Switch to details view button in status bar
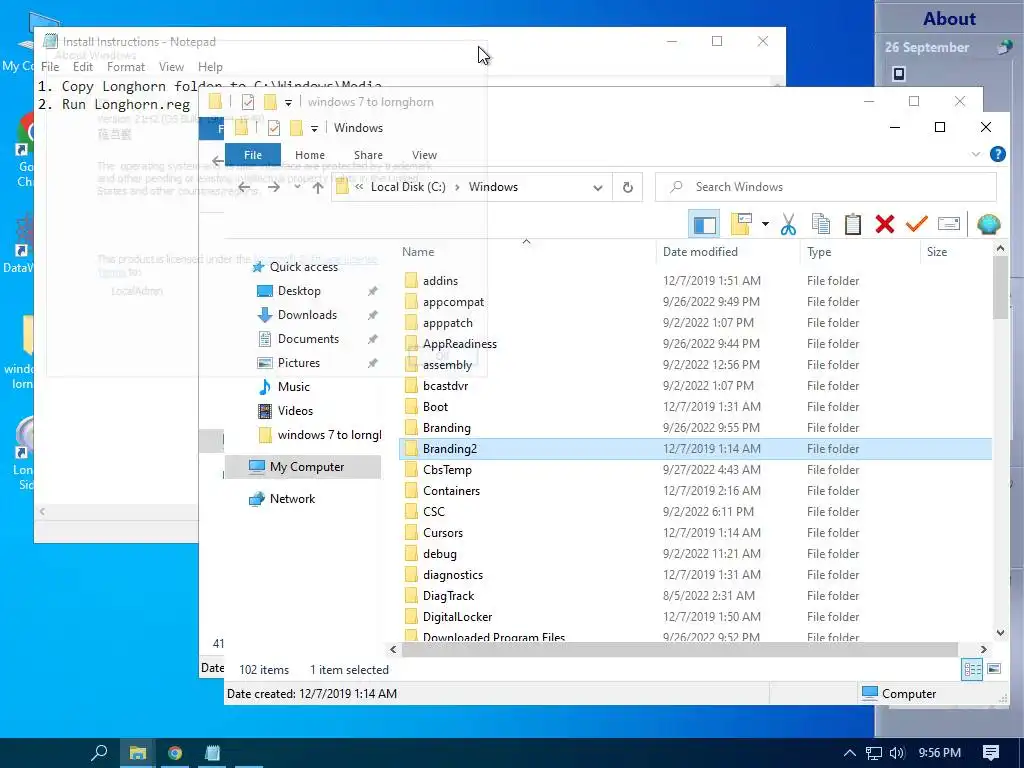Viewport: 1024px width, 768px height. (972, 669)
